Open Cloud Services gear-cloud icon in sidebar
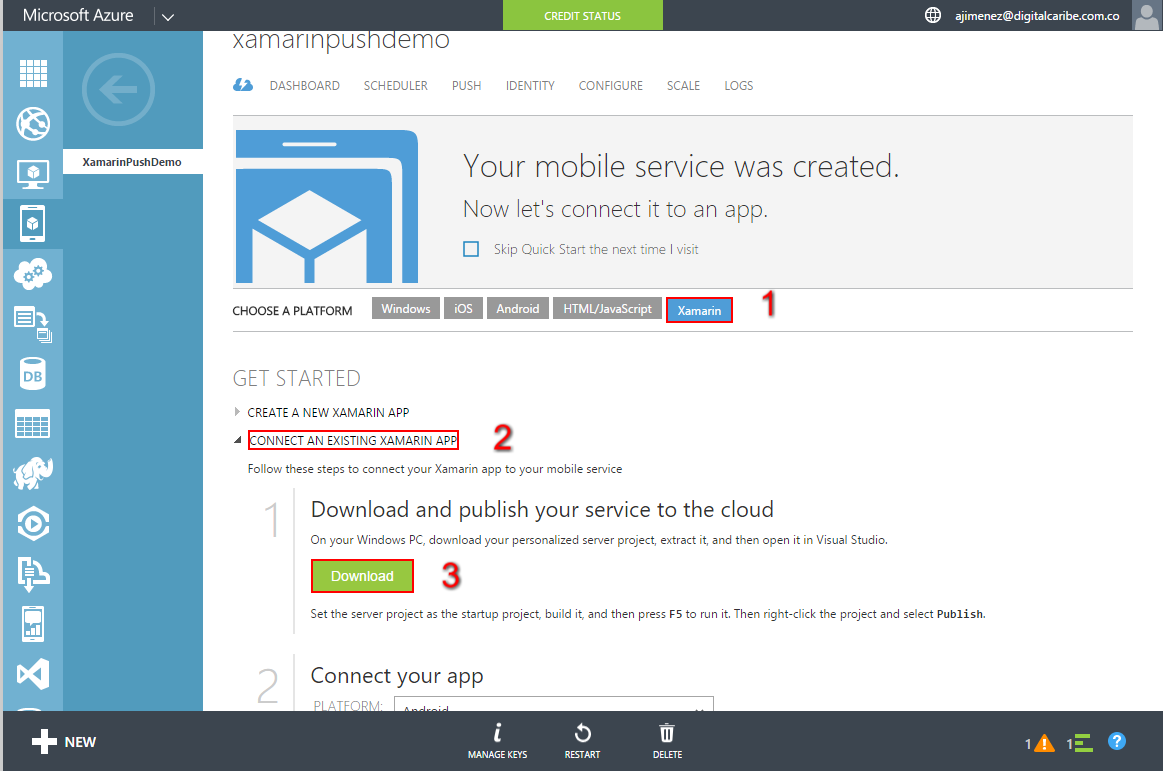This screenshot has height=771, width=1163. 33,274
